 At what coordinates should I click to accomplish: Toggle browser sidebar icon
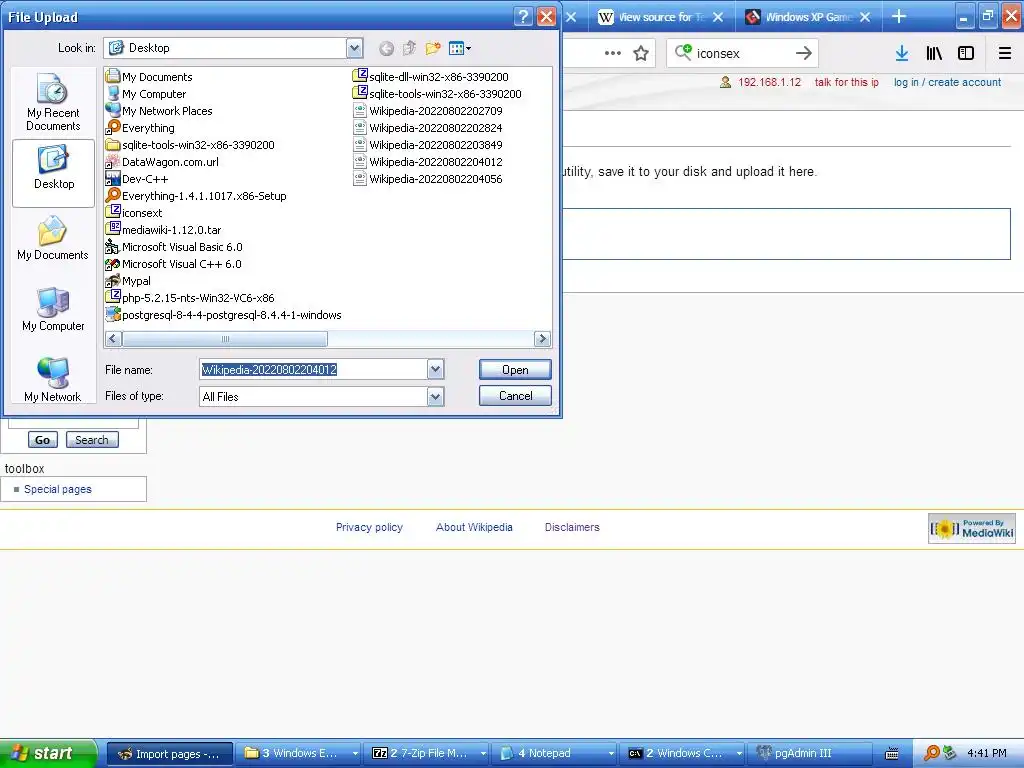[966, 54]
